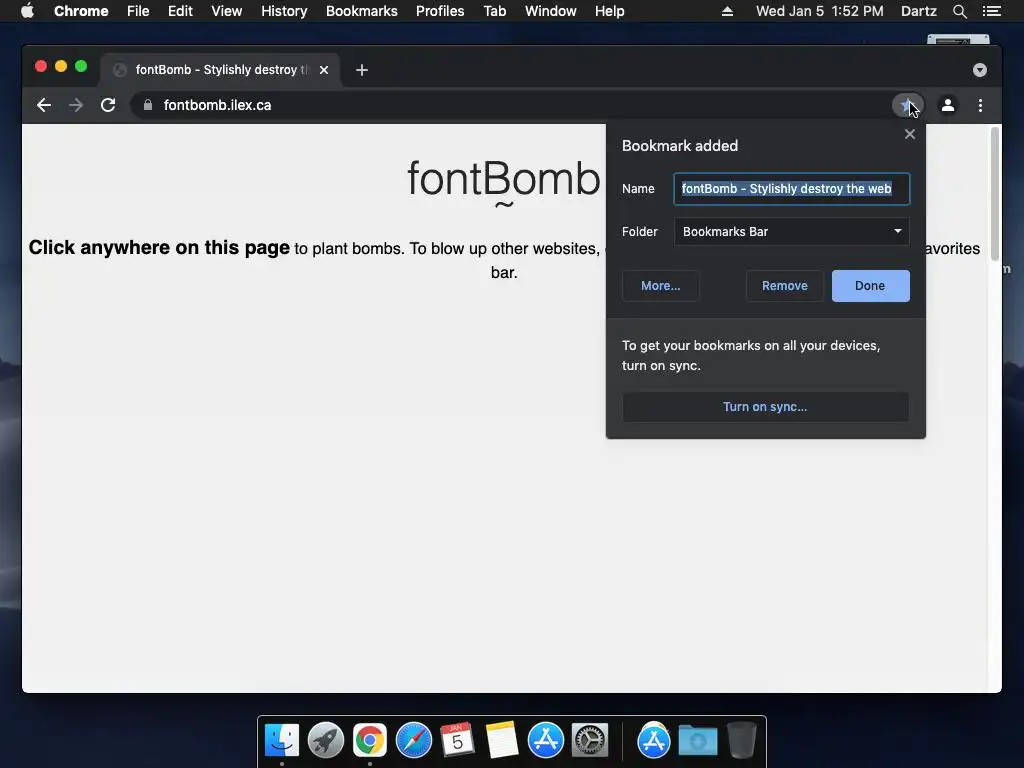Viewport: 1024px width, 768px height.
Task: Open Calendar icon in the dock
Action: [457, 740]
